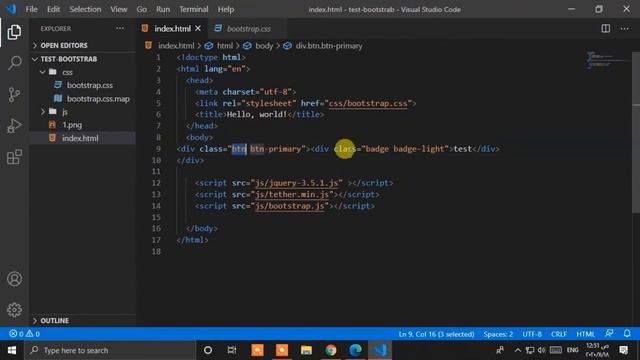Open Explorer Views and More Actions ellipsis
The width and height of the screenshot is (640, 360).
120,28
